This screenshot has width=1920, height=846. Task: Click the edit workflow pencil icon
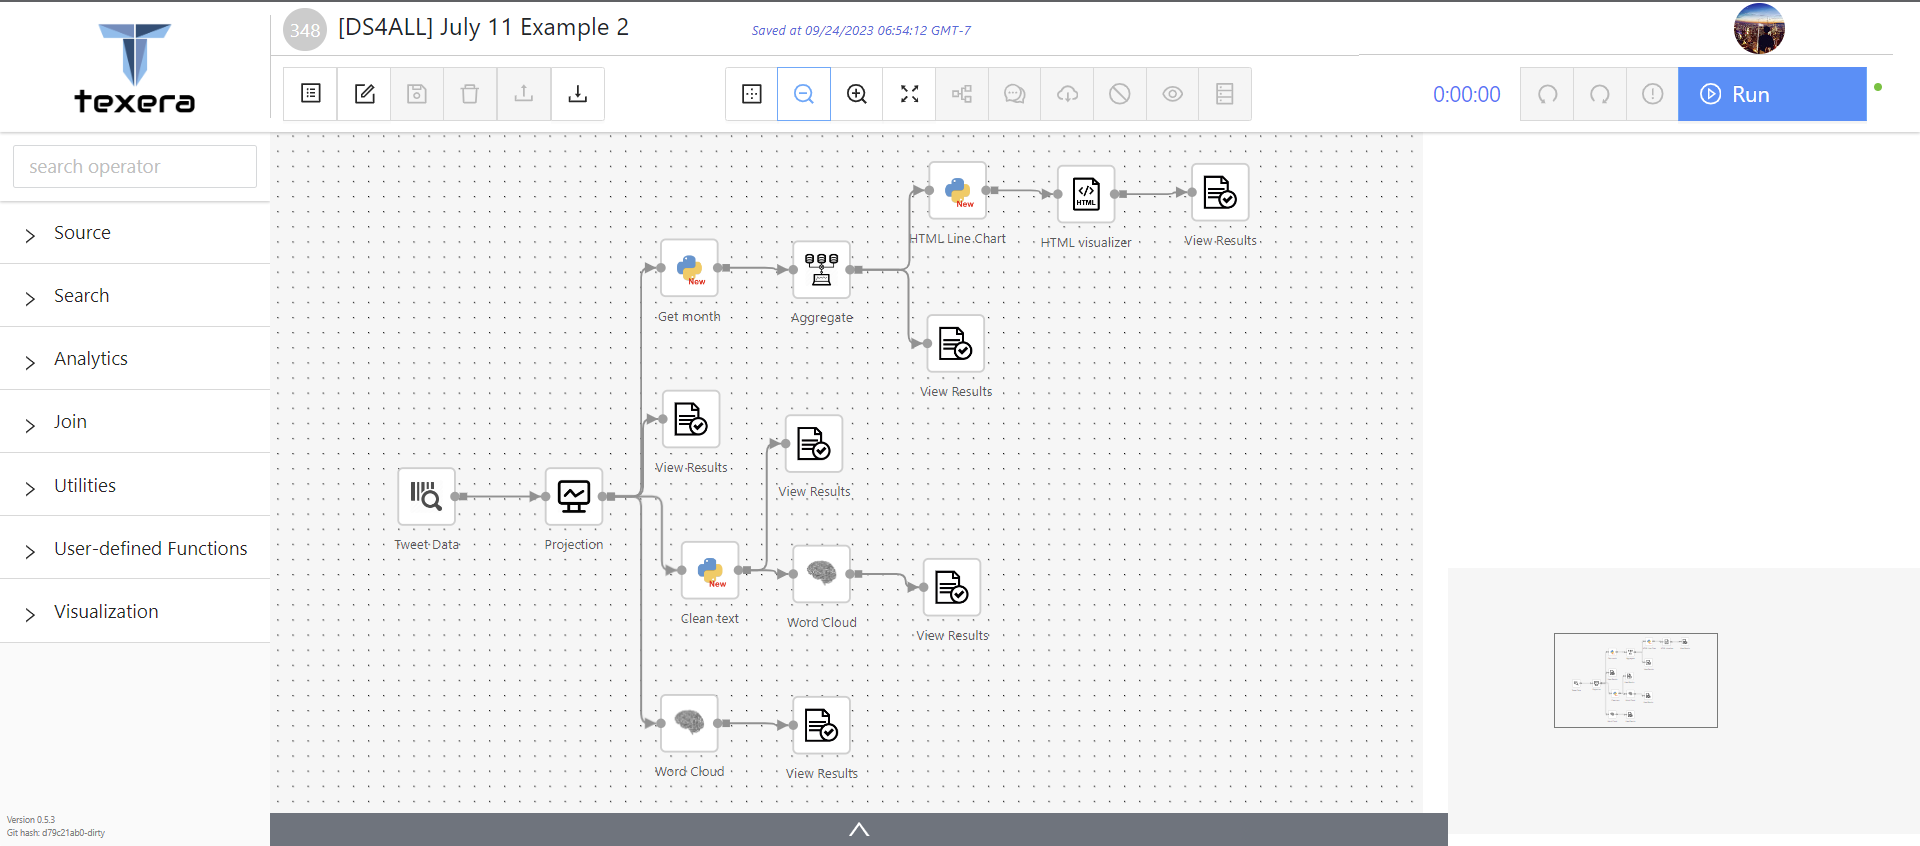pos(364,94)
